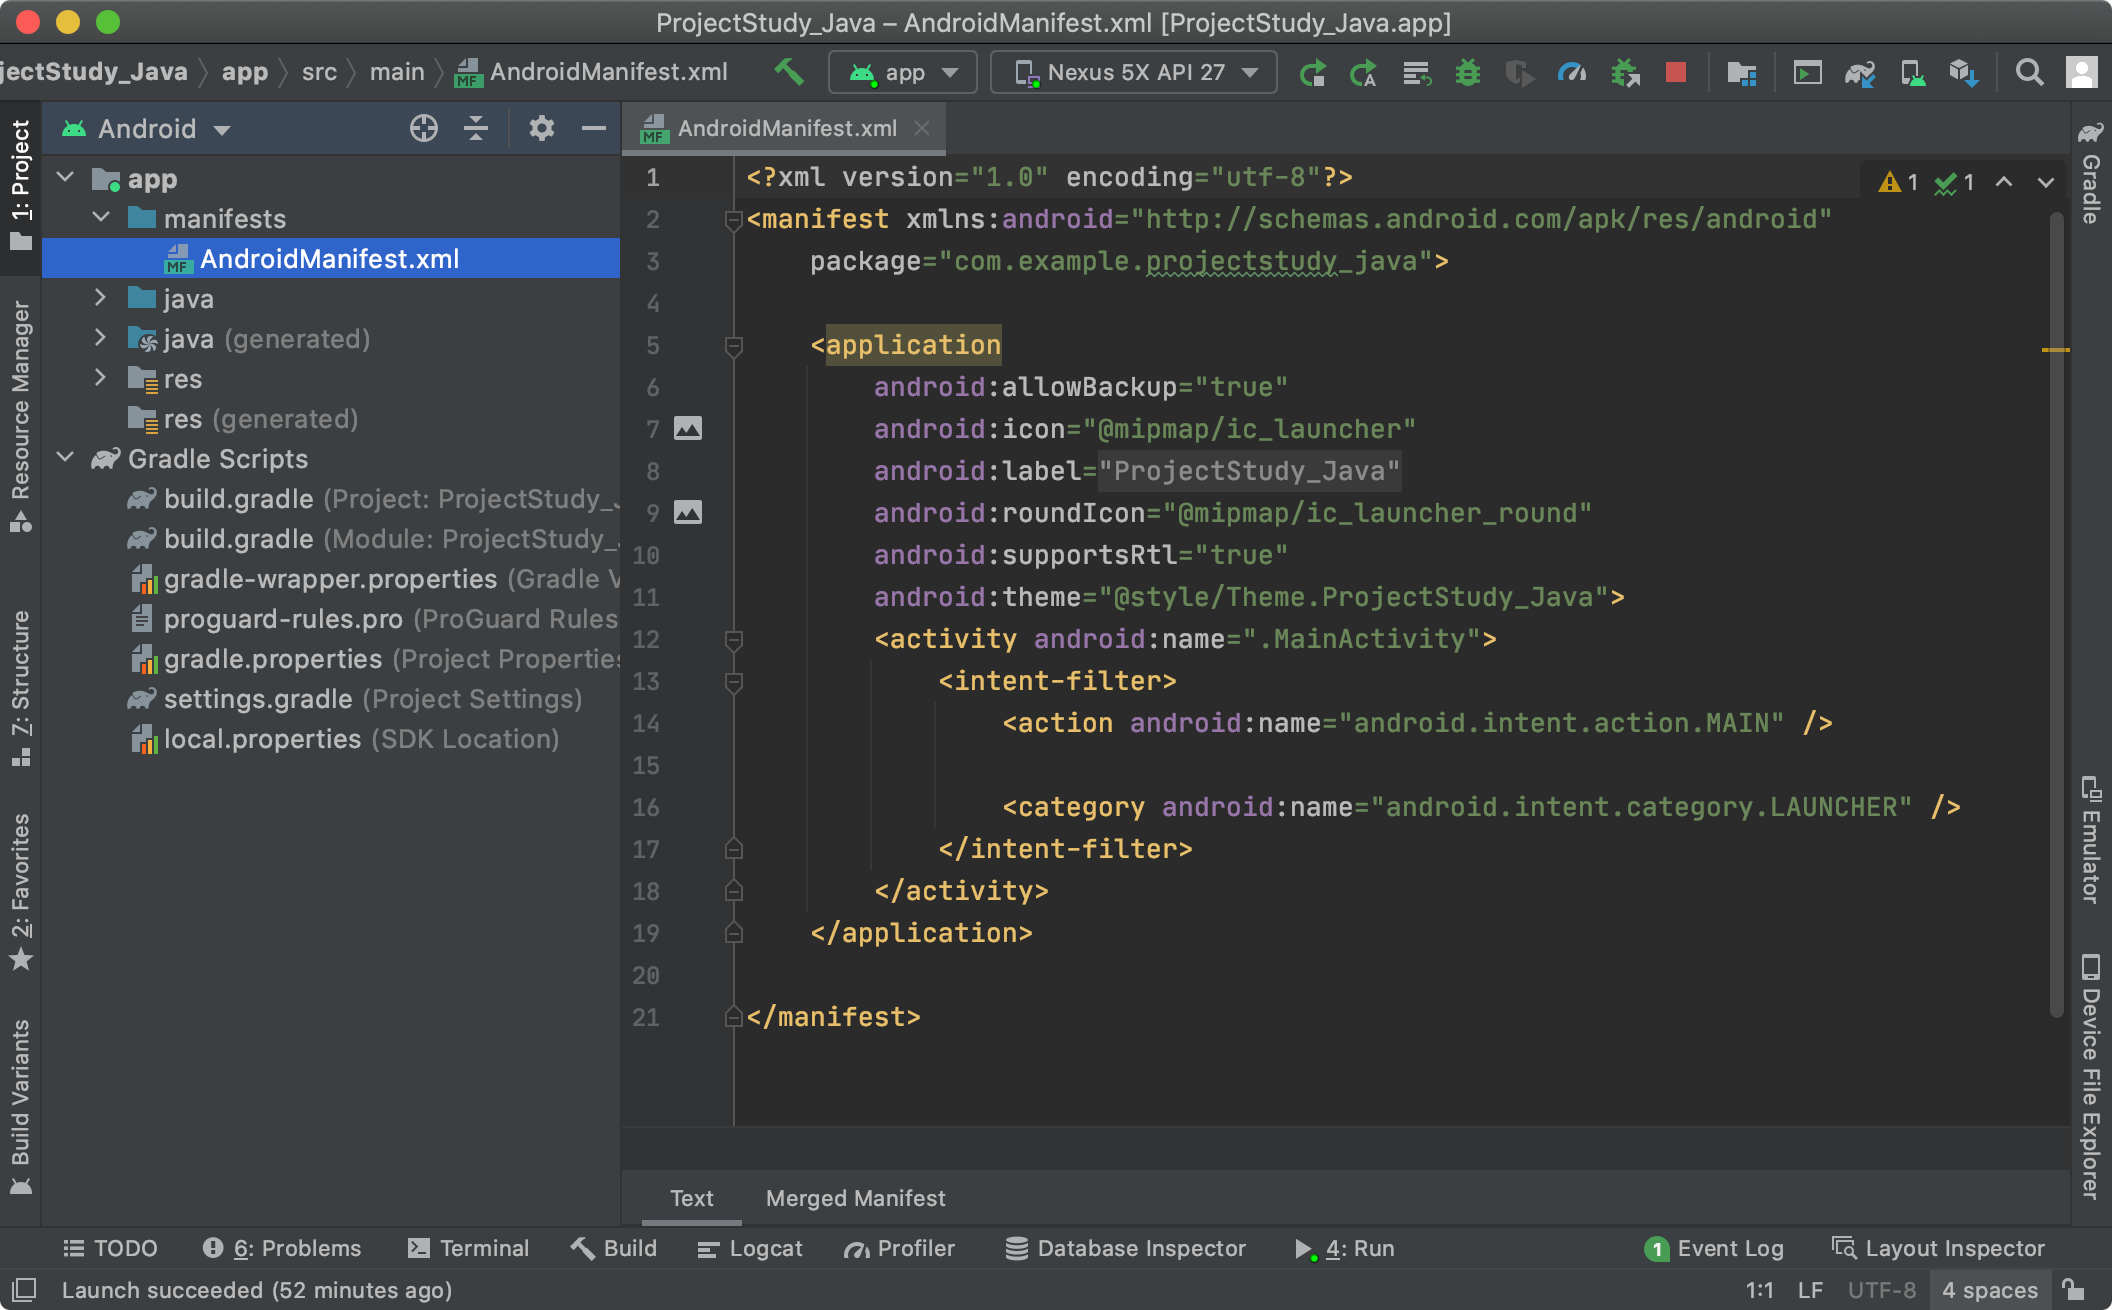Click the 4 spaces indent setting

[1989, 1289]
